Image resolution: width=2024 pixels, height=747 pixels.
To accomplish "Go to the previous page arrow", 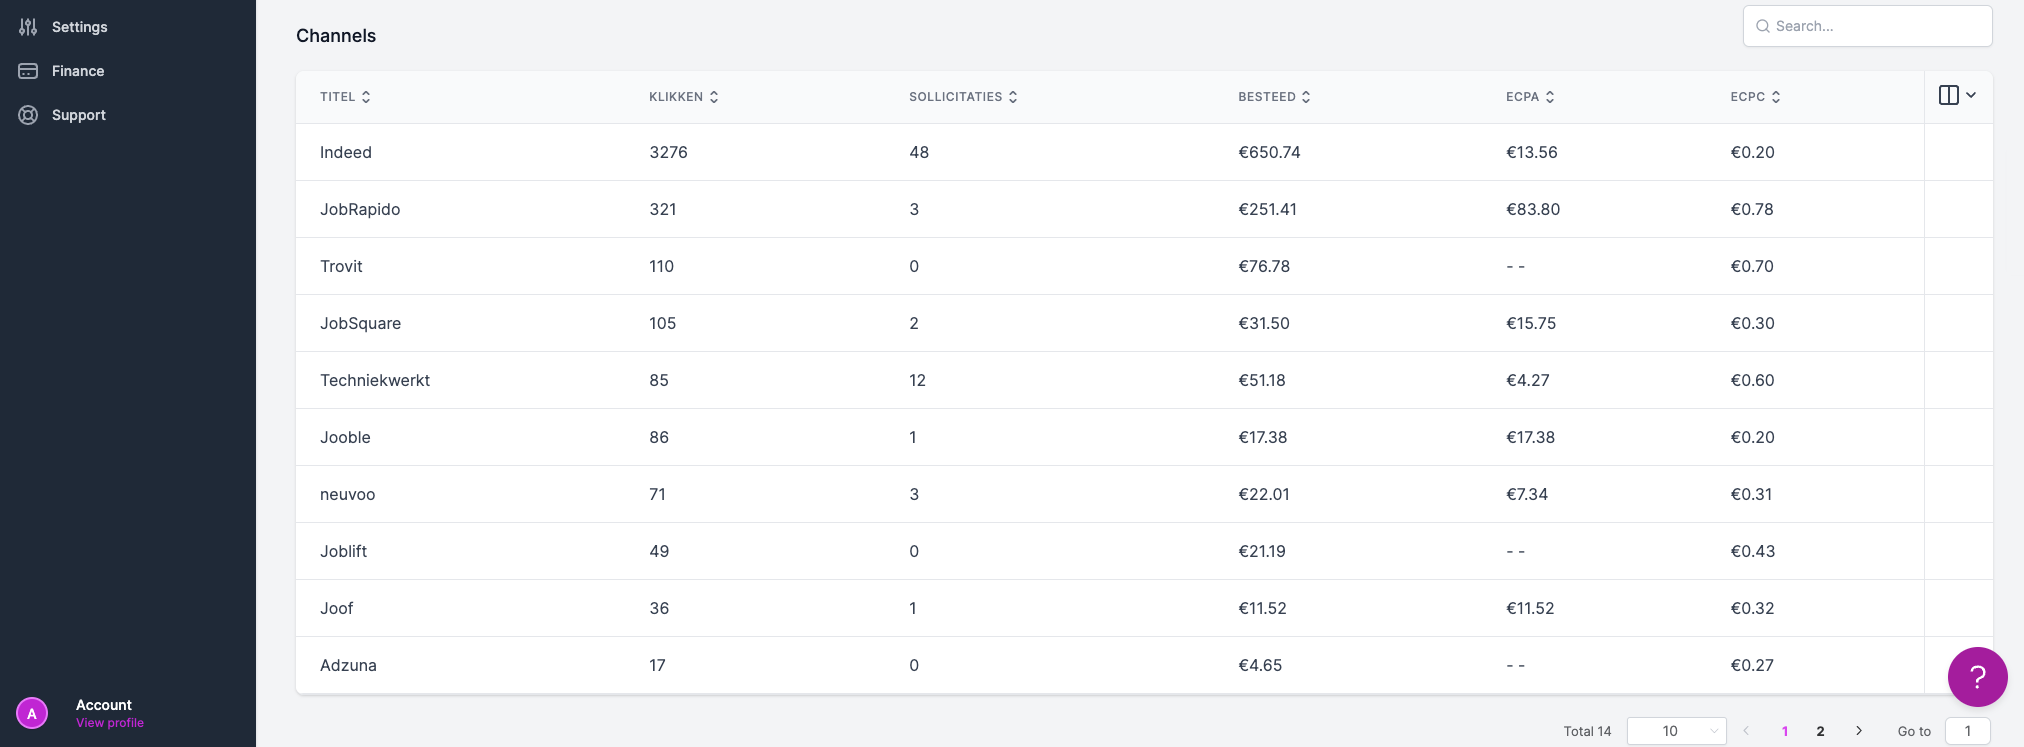I will coord(1746,731).
